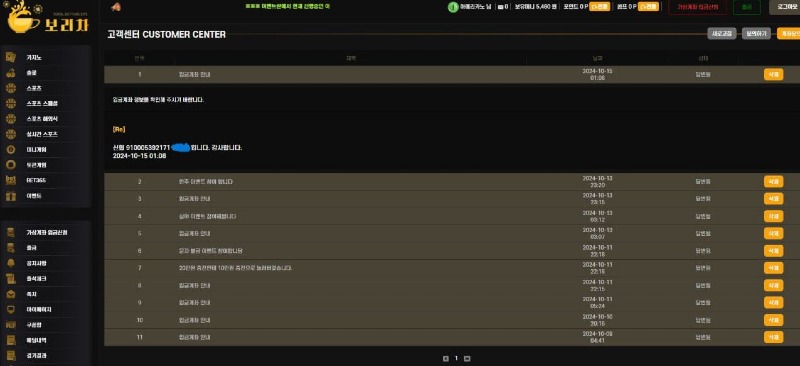The height and width of the screenshot is (366, 800).
Task: Open the 카지노 cards icon in sidebar
Action: [x=11, y=57]
